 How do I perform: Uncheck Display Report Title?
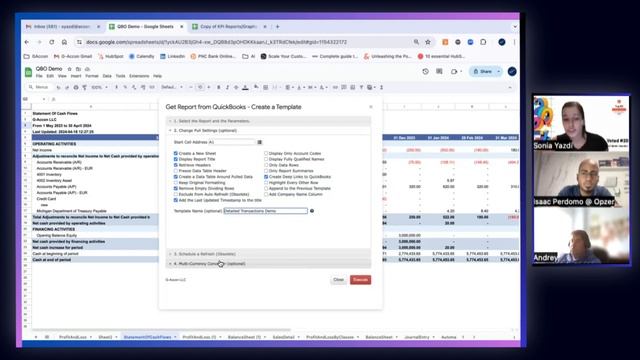point(176,159)
